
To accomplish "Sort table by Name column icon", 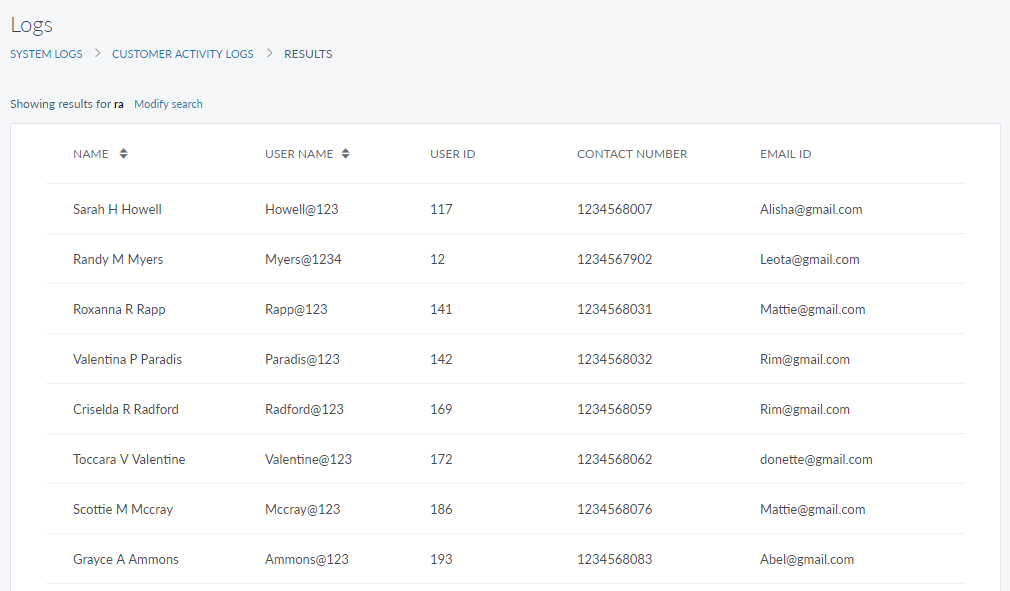I will coord(123,154).
